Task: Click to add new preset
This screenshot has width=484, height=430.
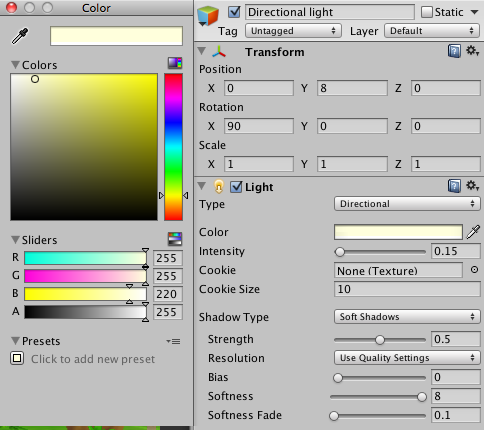Action: pos(93,359)
